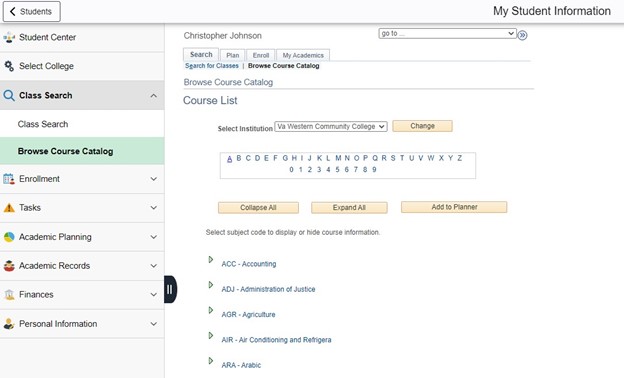Expand the Finances section chevron
624x378 pixels.
coord(154,295)
